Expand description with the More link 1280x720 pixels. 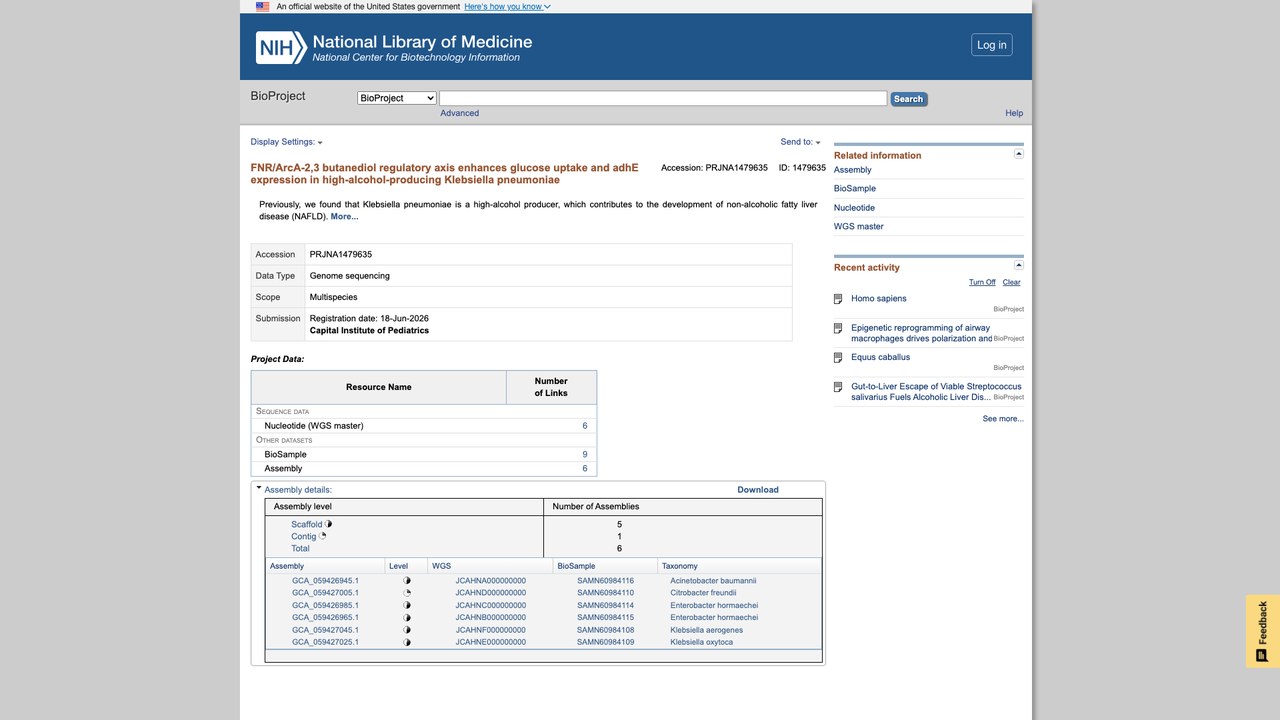pyautogui.click(x=344, y=217)
